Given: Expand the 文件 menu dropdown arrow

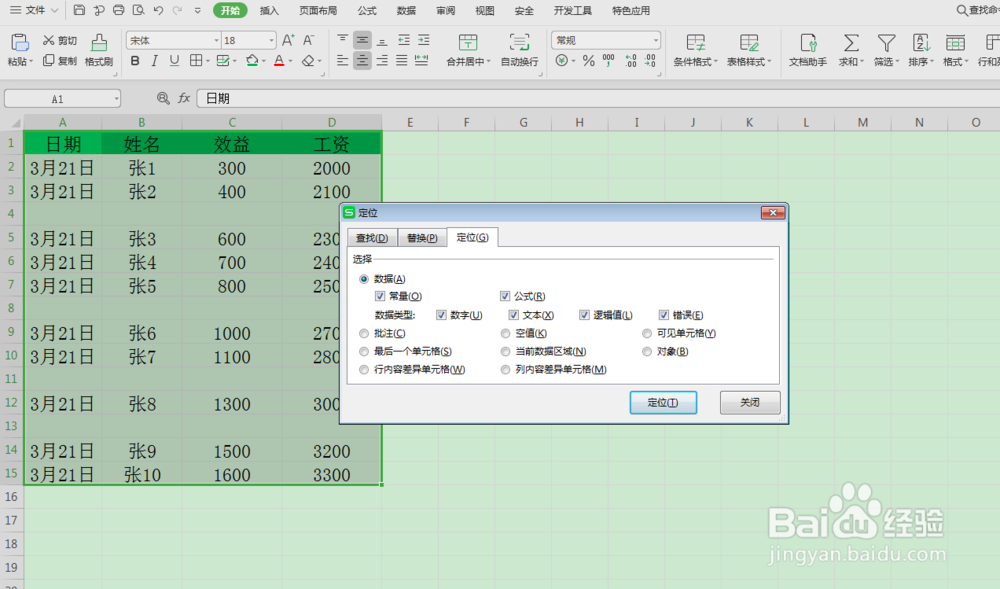Looking at the screenshot, I should (55, 10).
